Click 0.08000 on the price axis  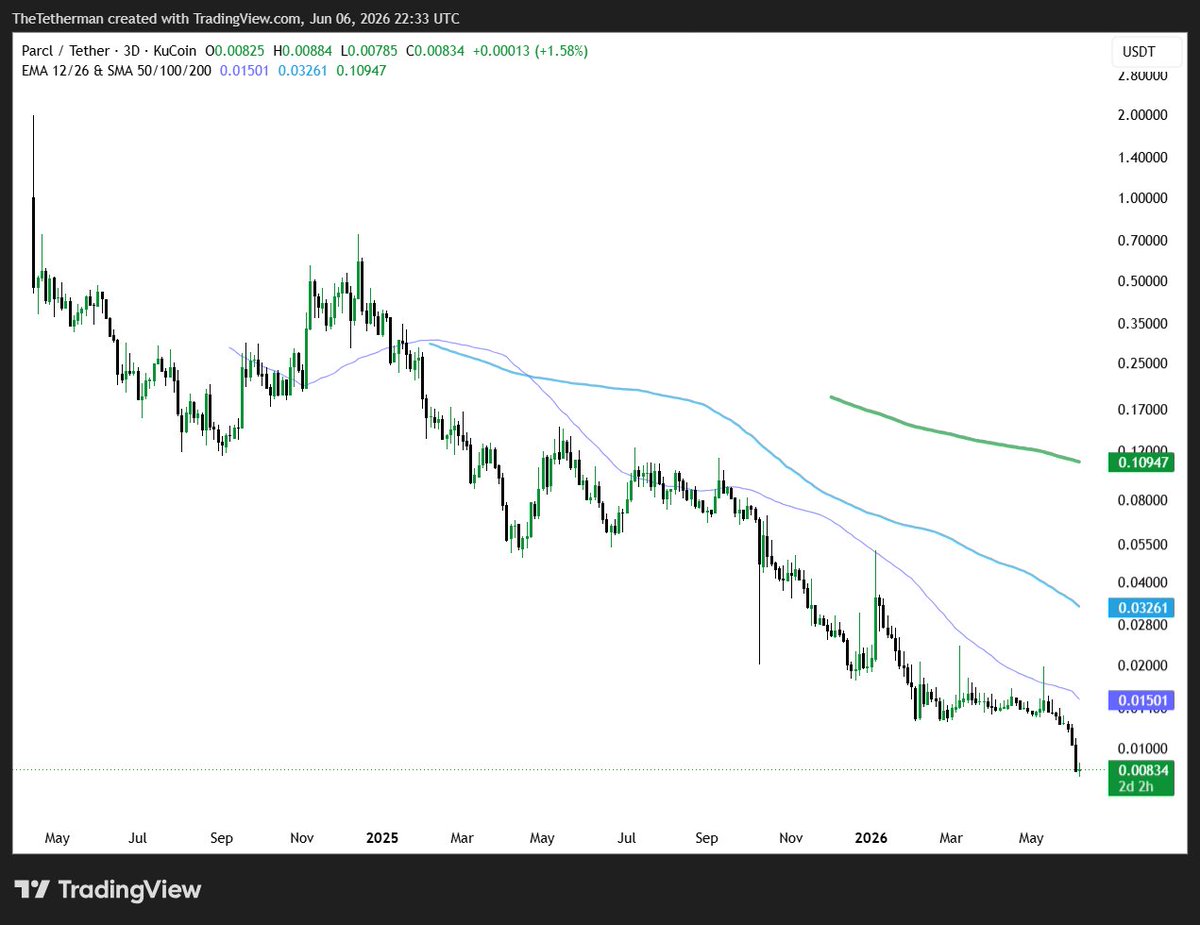point(1144,500)
